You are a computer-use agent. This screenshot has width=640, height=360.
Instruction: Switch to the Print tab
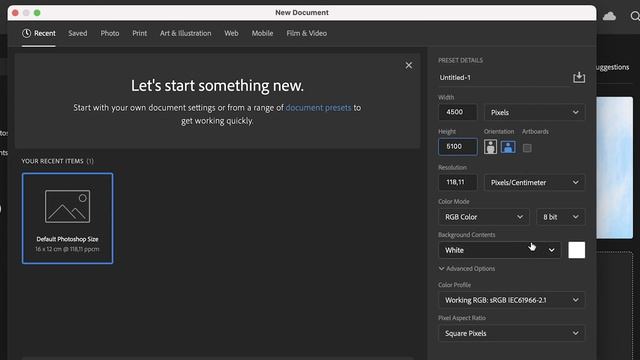[140, 33]
